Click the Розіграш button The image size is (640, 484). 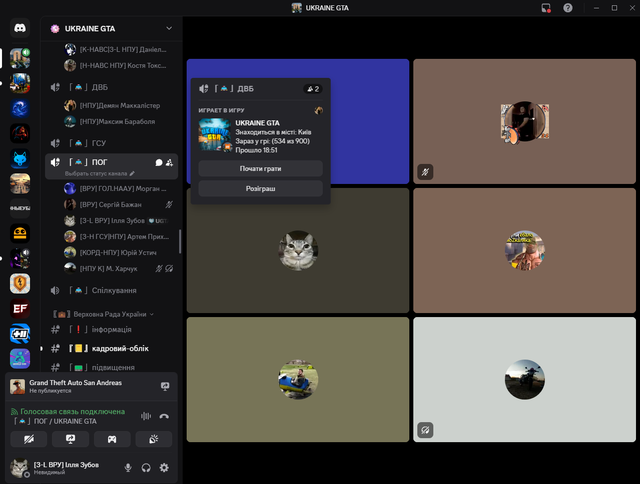coord(260,189)
